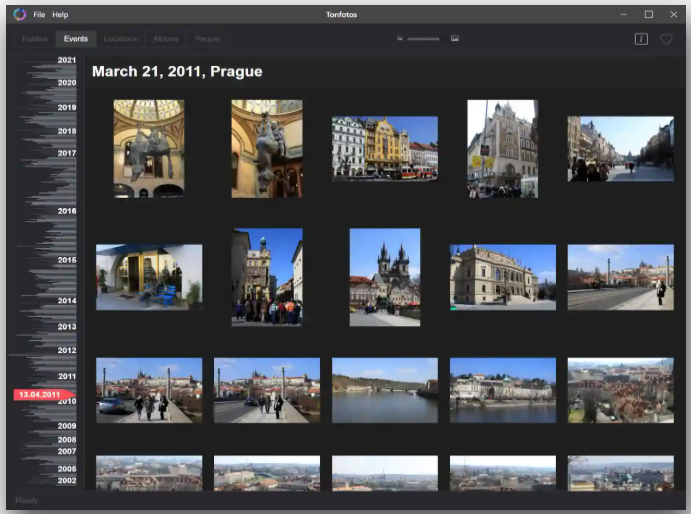691x514 pixels.
Task: Open the File menu
Action: coord(39,15)
